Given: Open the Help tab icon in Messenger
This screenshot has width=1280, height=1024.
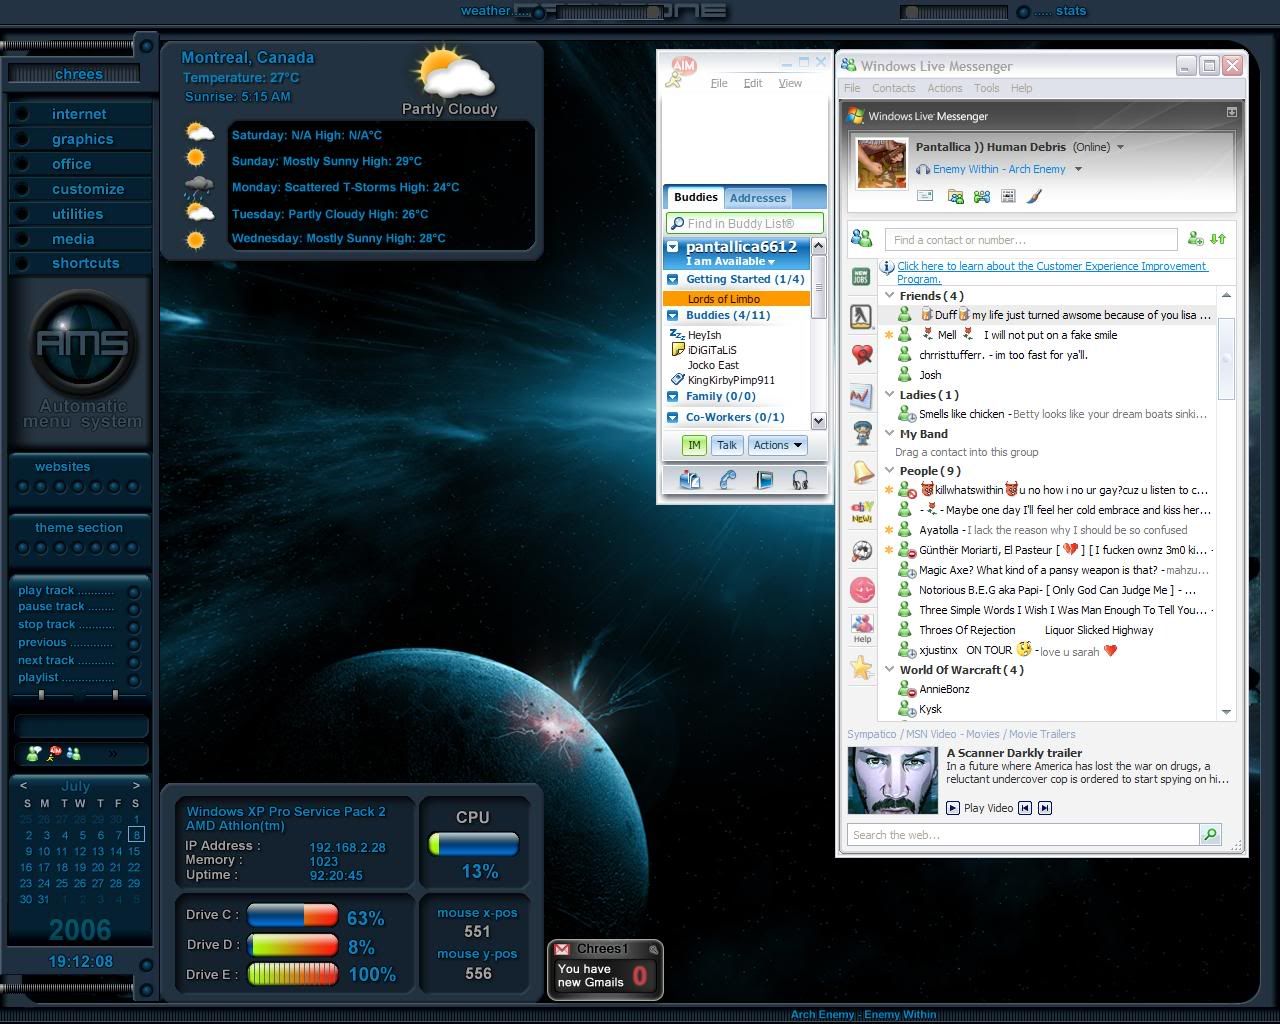Looking at the screenshot, I should pos(861,628).
